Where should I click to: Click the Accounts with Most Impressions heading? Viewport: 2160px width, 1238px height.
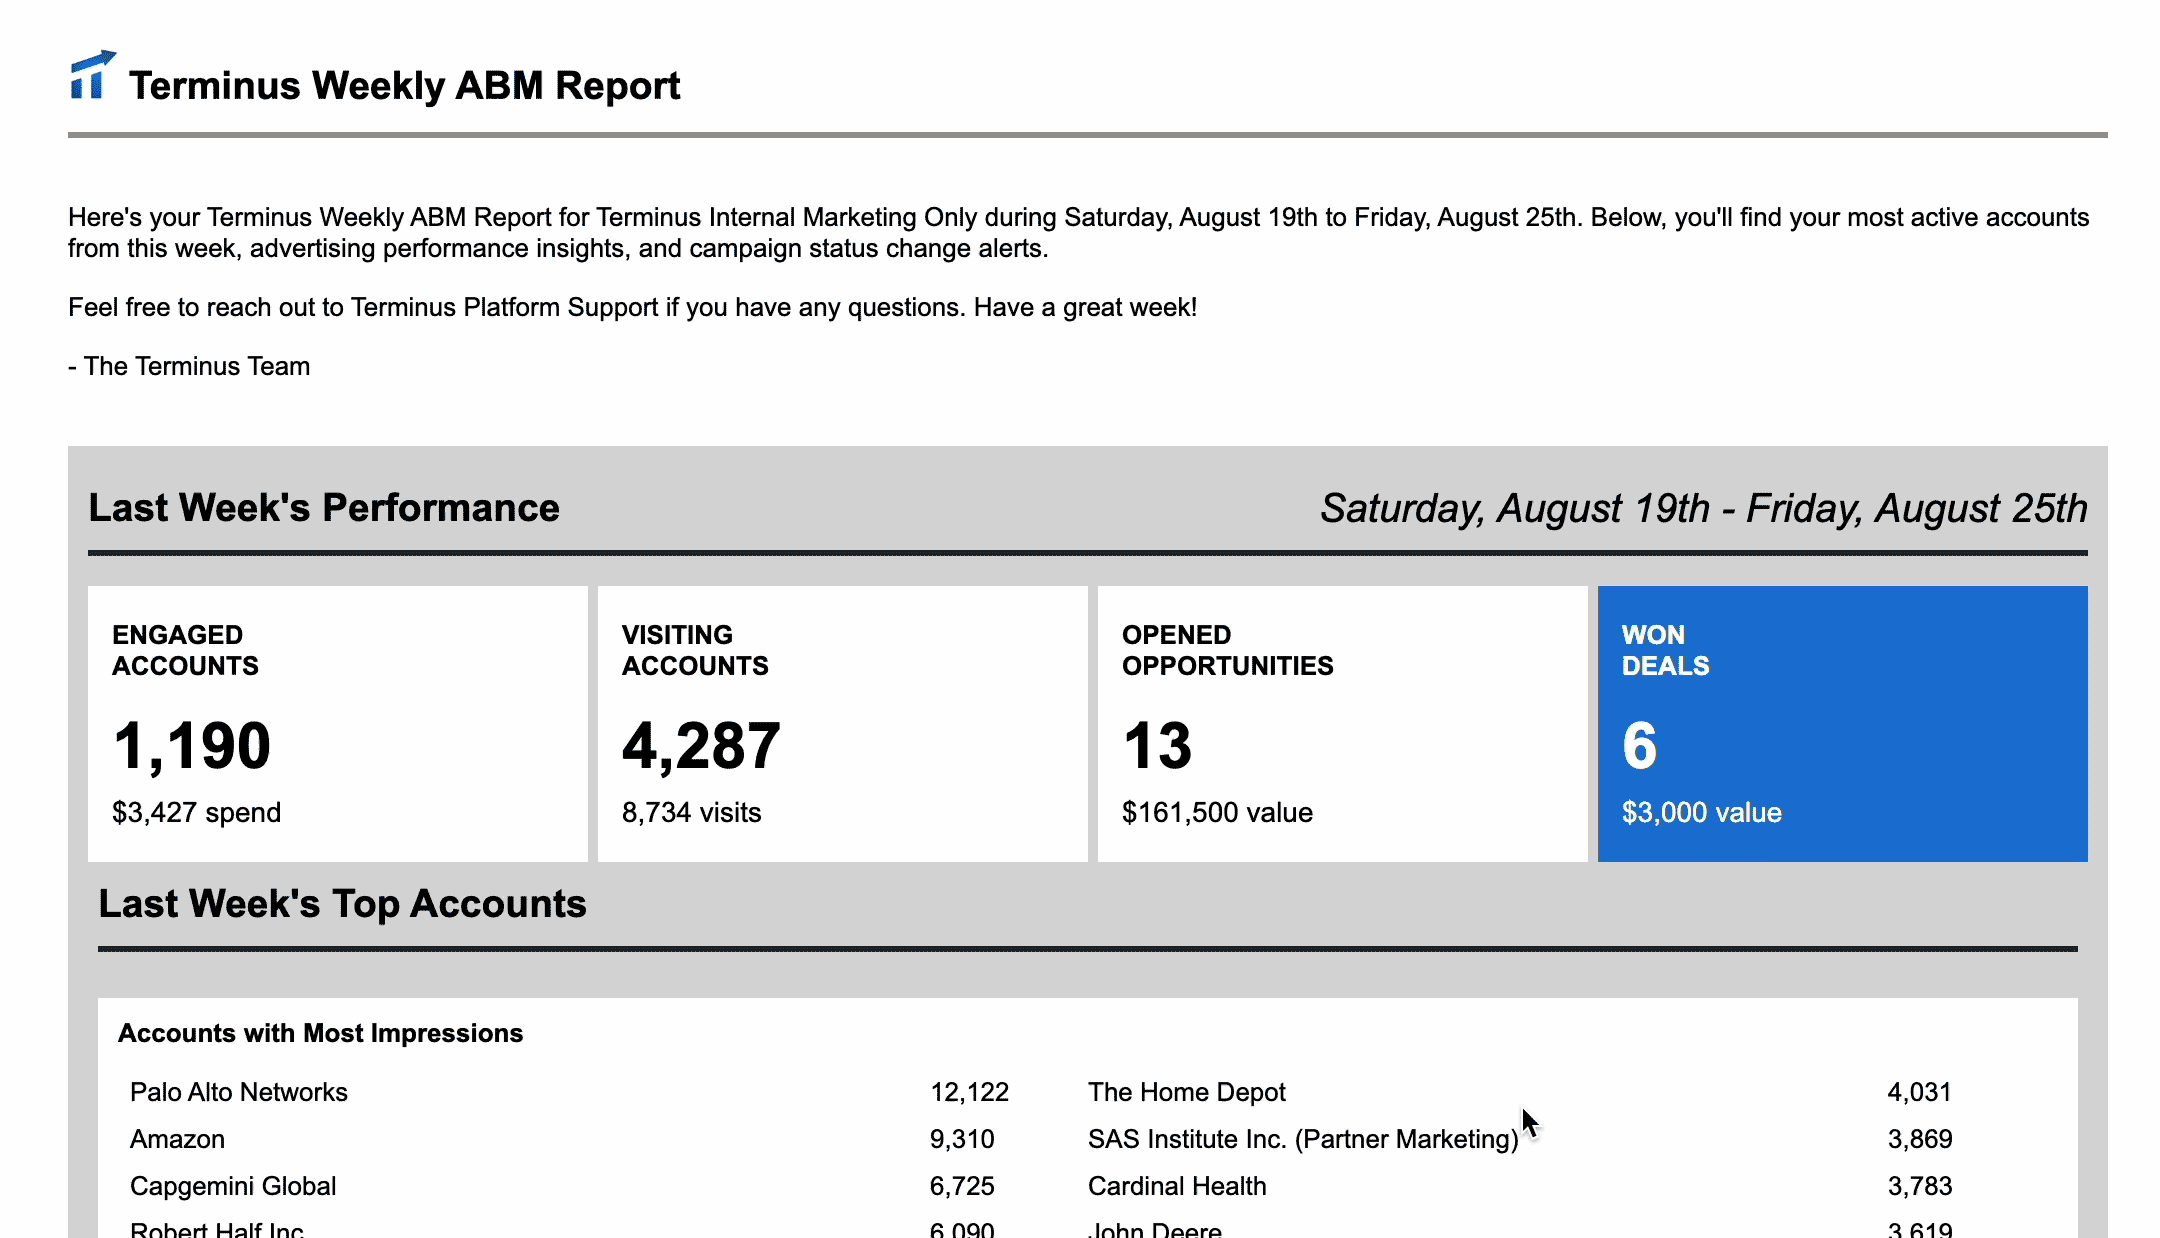click(x=321, y=1033)
